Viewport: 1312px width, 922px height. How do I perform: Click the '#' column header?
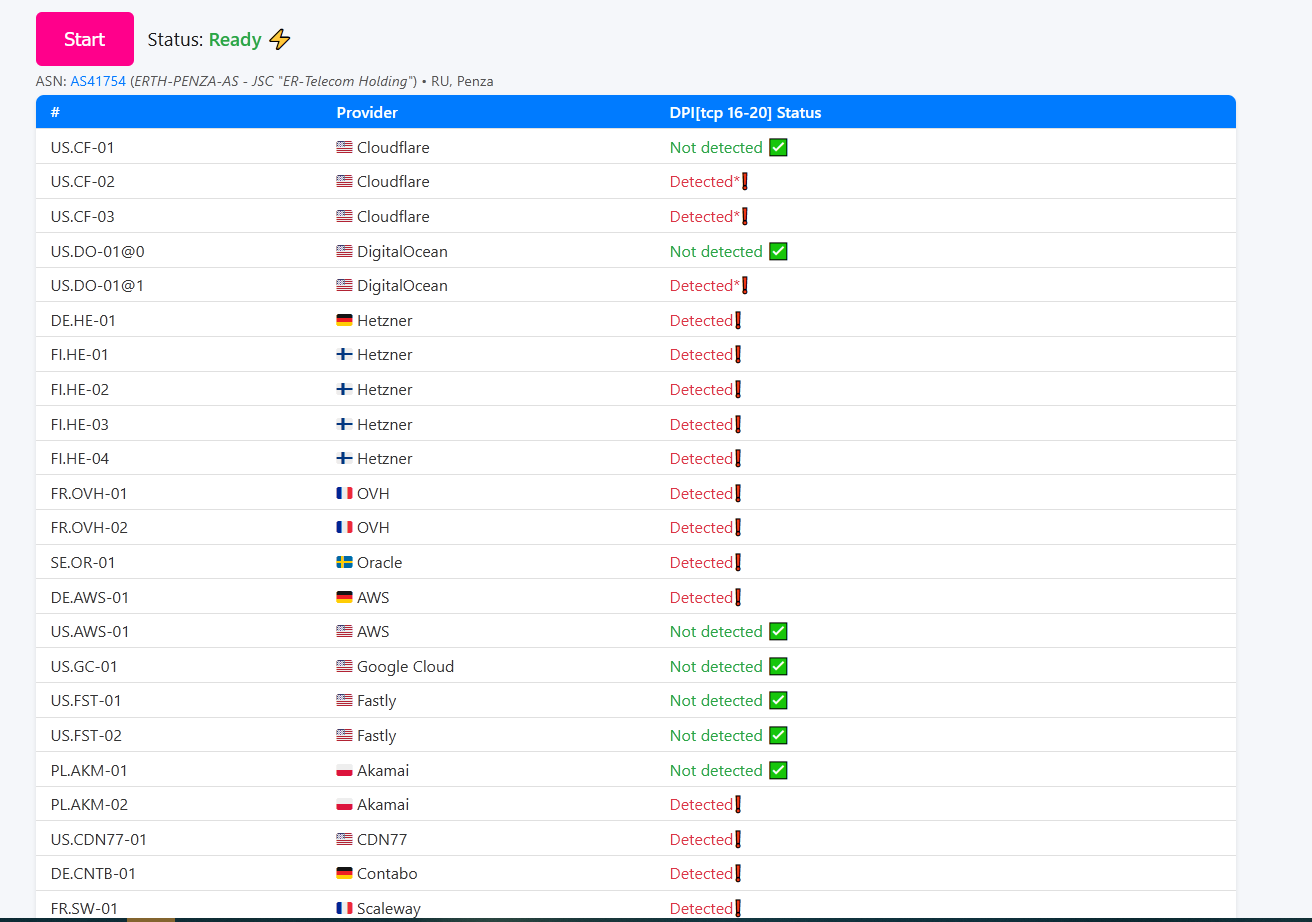(56, 113)
